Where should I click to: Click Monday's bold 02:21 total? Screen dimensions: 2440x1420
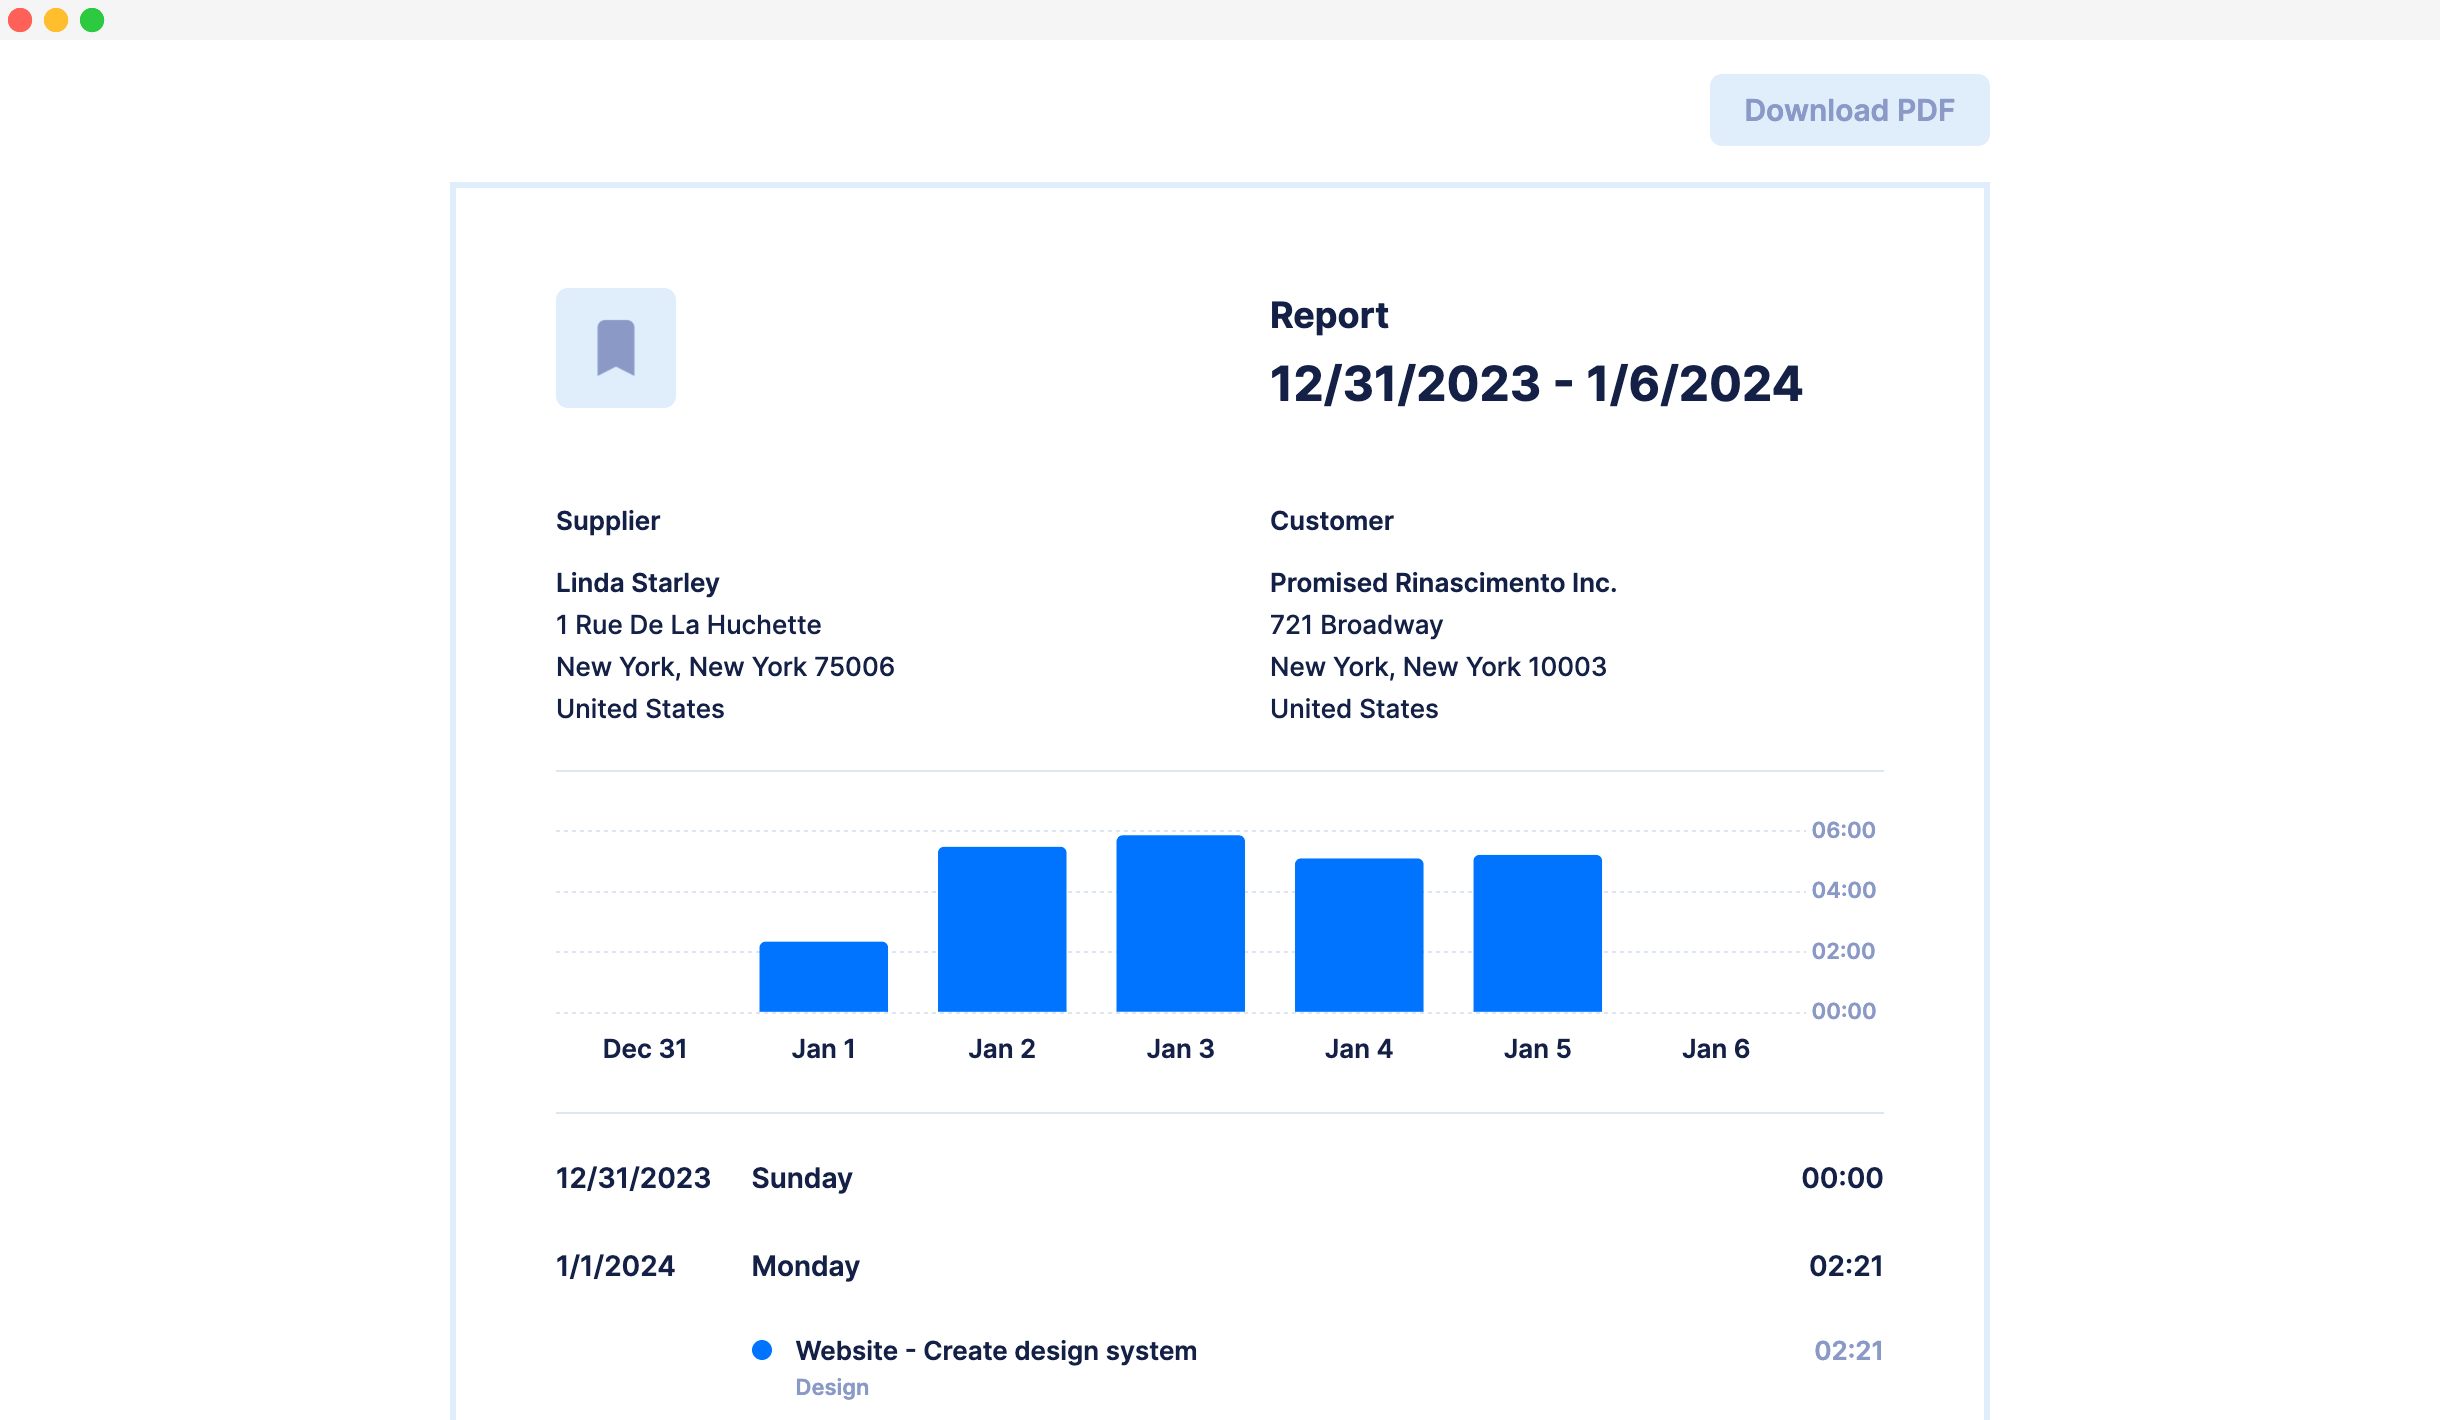click(x=1846, y=1266)
